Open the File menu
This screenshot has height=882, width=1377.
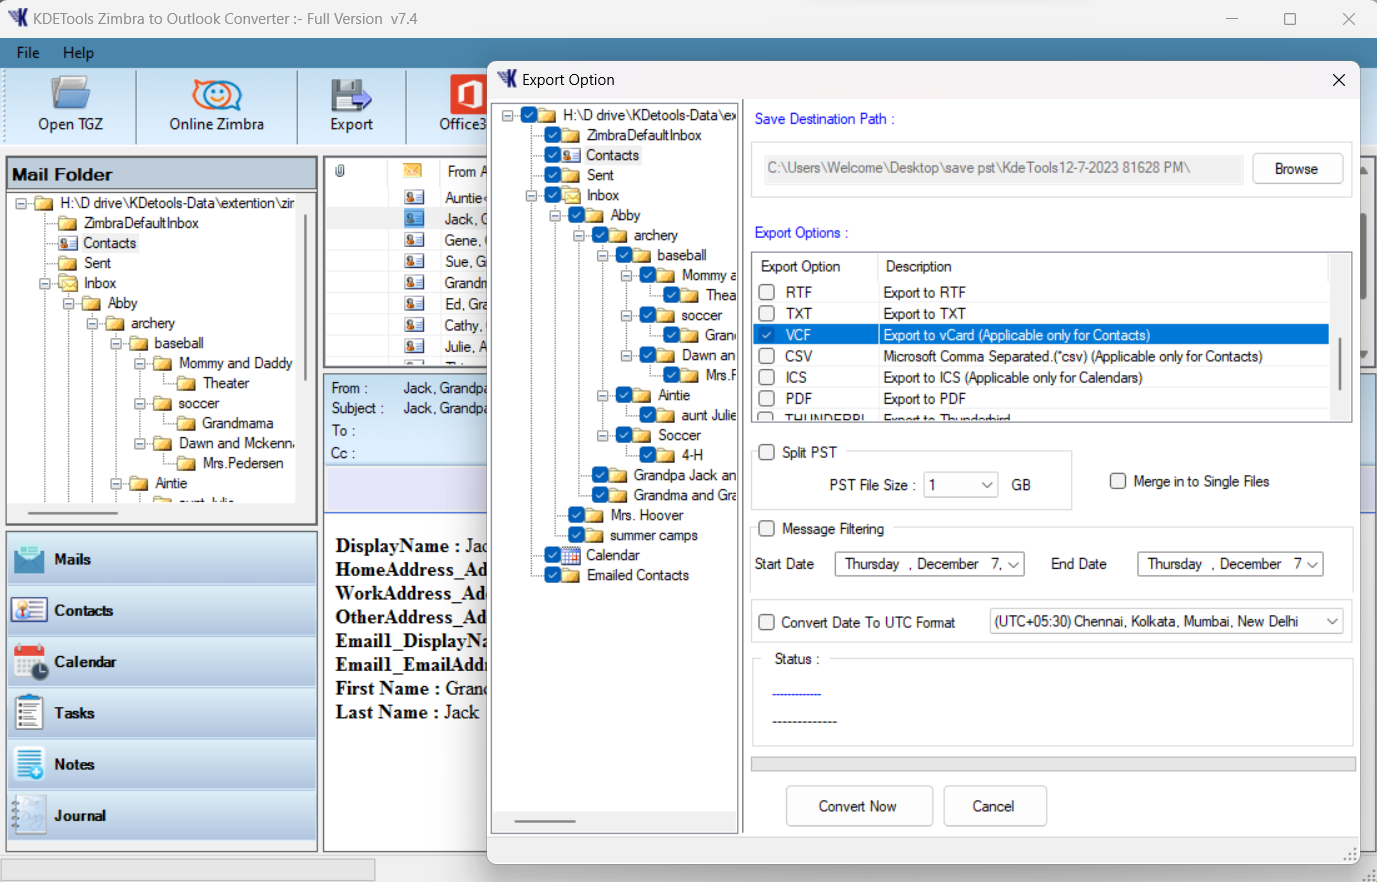point(28,53)
